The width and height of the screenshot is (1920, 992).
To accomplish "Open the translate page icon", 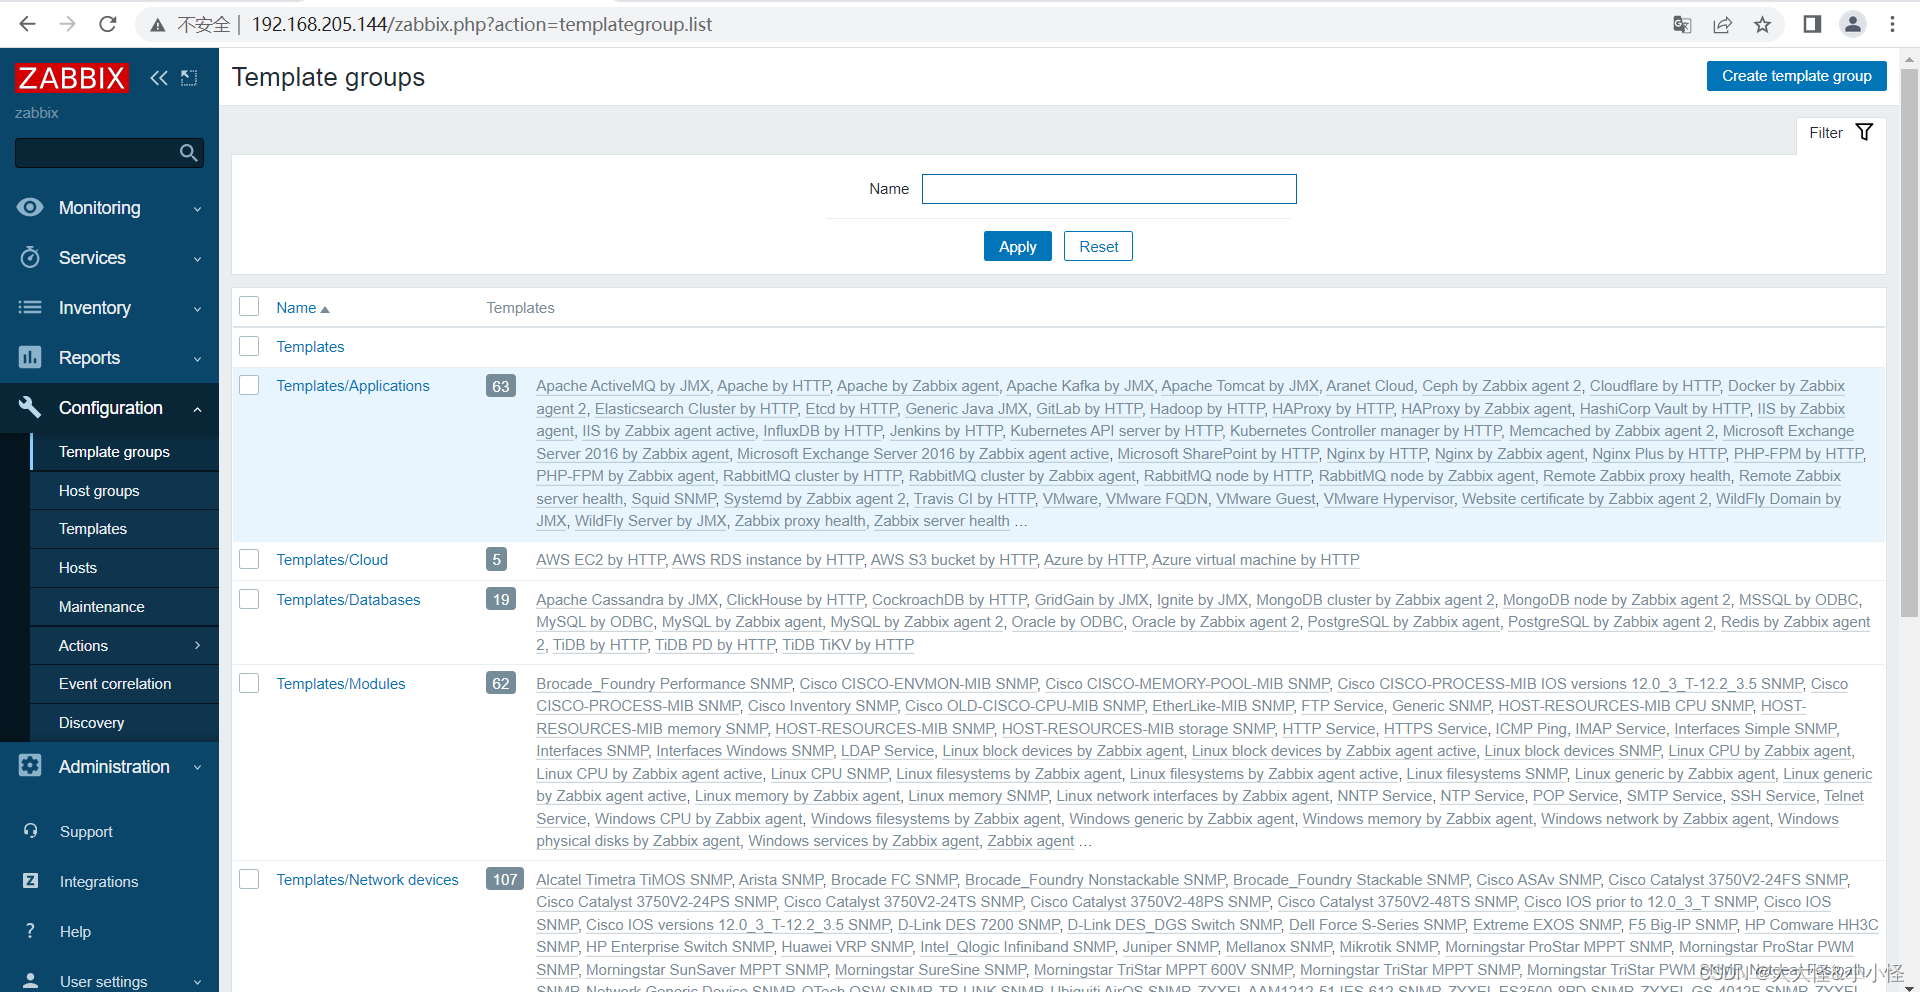I will click(1682, 24).
